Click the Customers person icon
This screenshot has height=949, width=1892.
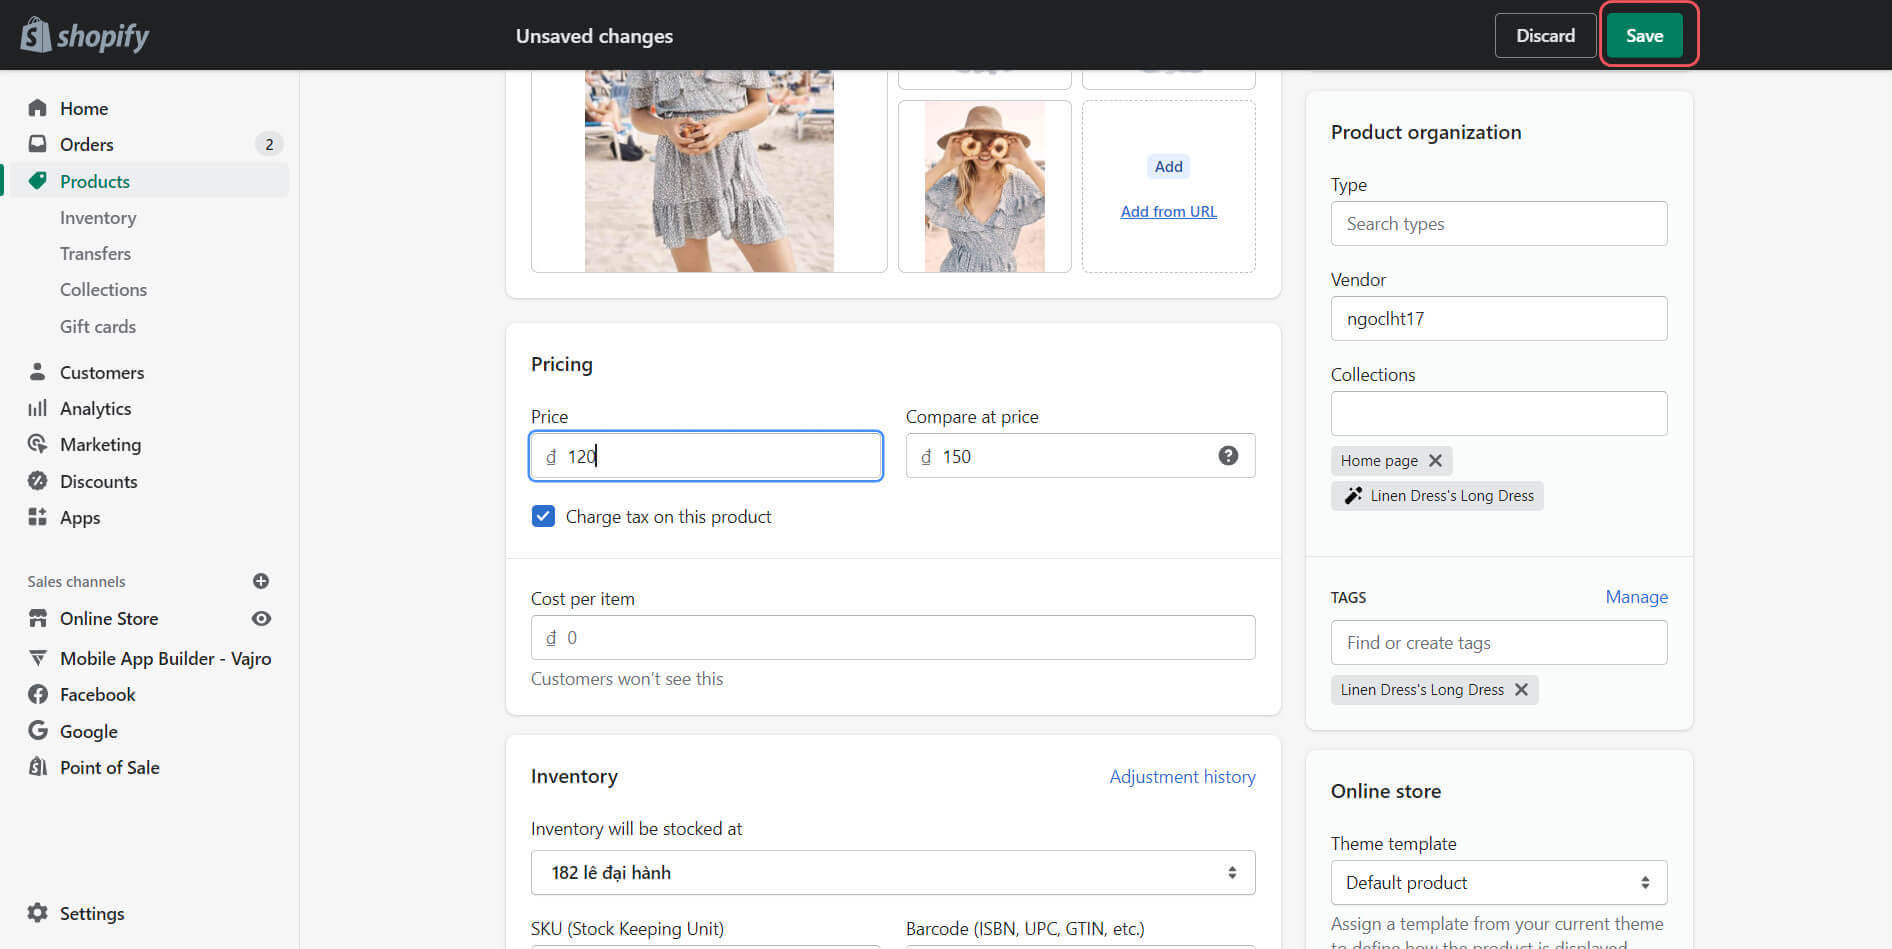[x=37, y=372]
